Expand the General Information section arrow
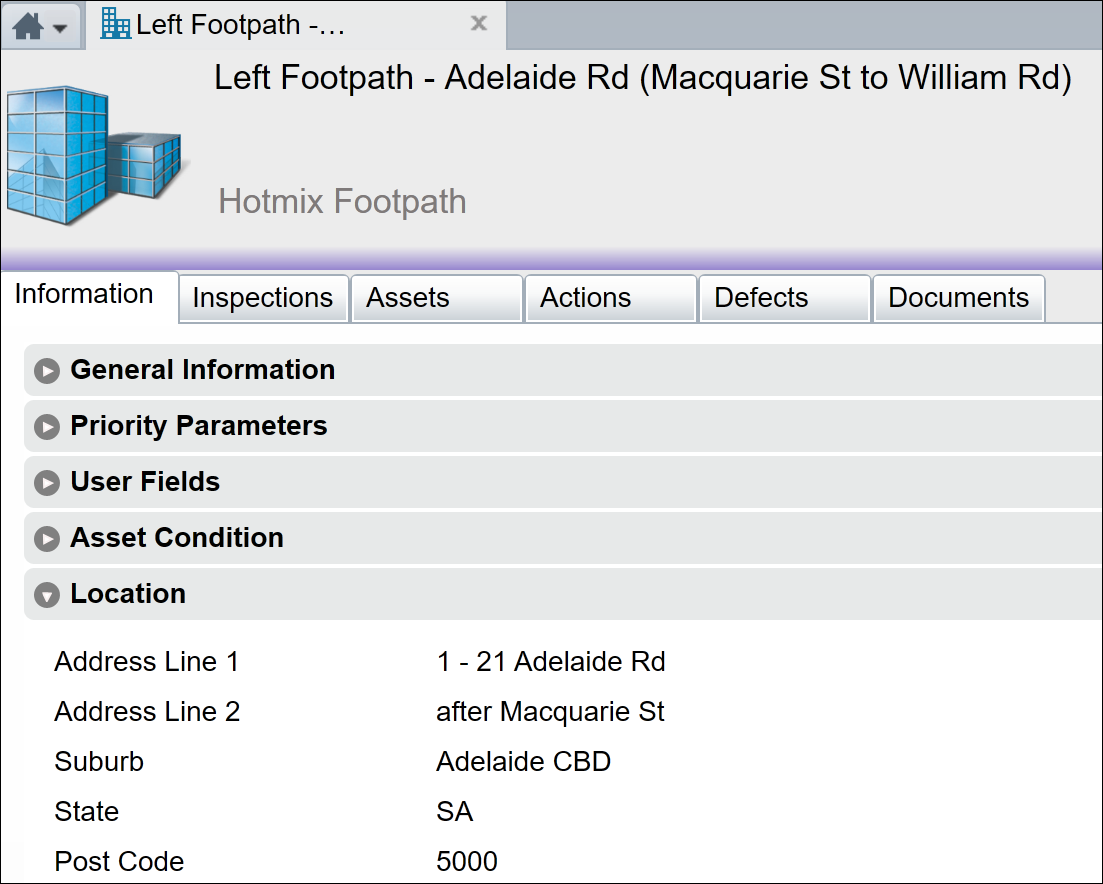This screenshot has height=884, width=1103. (x=46, y=371)
